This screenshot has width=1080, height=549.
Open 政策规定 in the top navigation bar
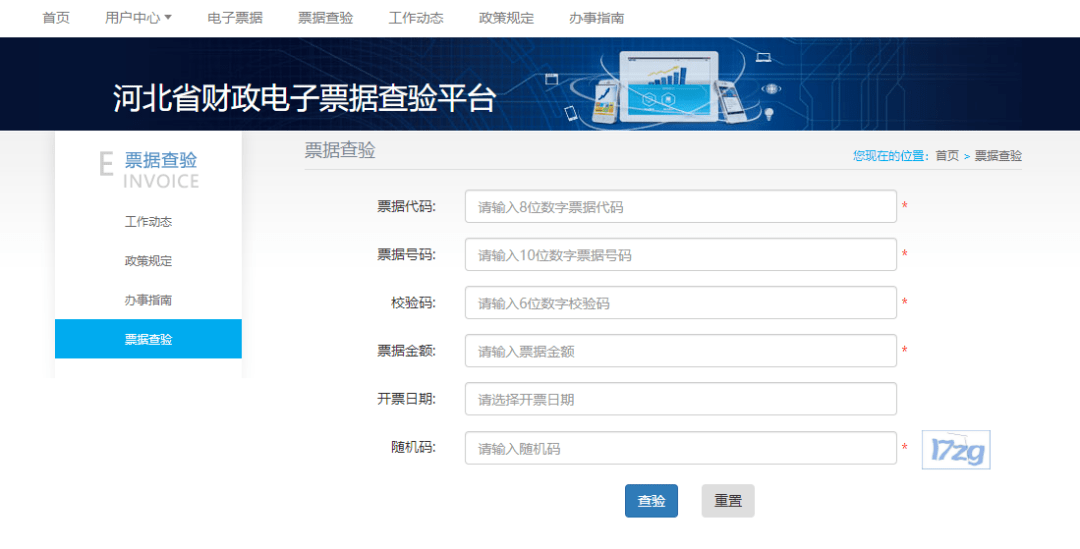pos(506,18)
